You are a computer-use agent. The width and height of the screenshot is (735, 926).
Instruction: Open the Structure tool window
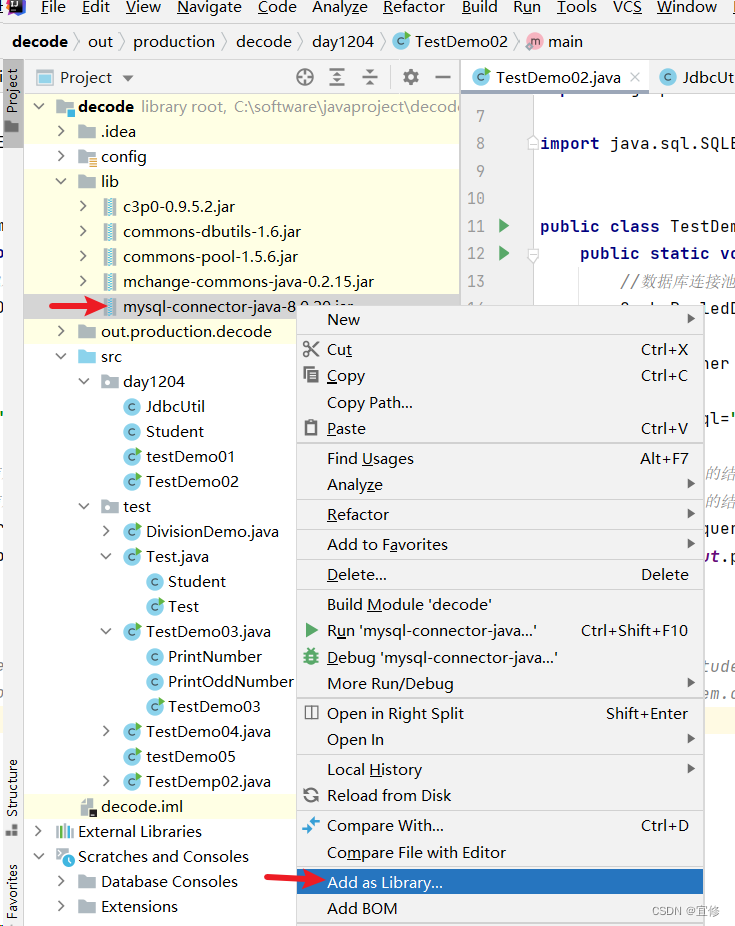11,790
